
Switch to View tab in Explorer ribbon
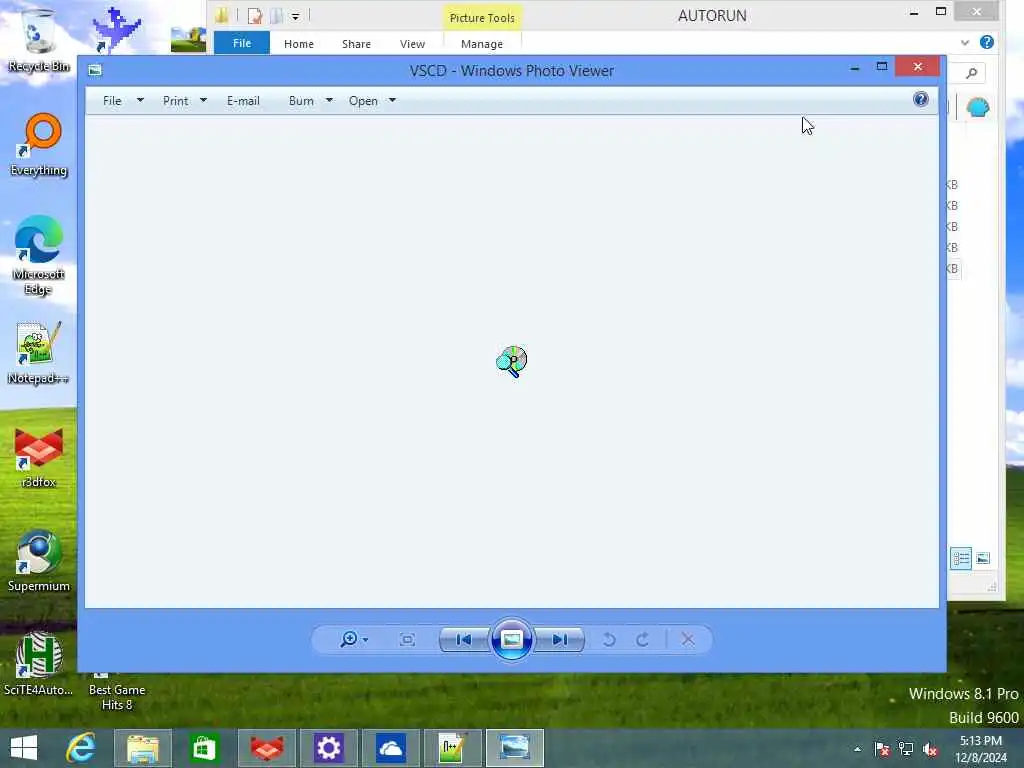pos(412,44)
